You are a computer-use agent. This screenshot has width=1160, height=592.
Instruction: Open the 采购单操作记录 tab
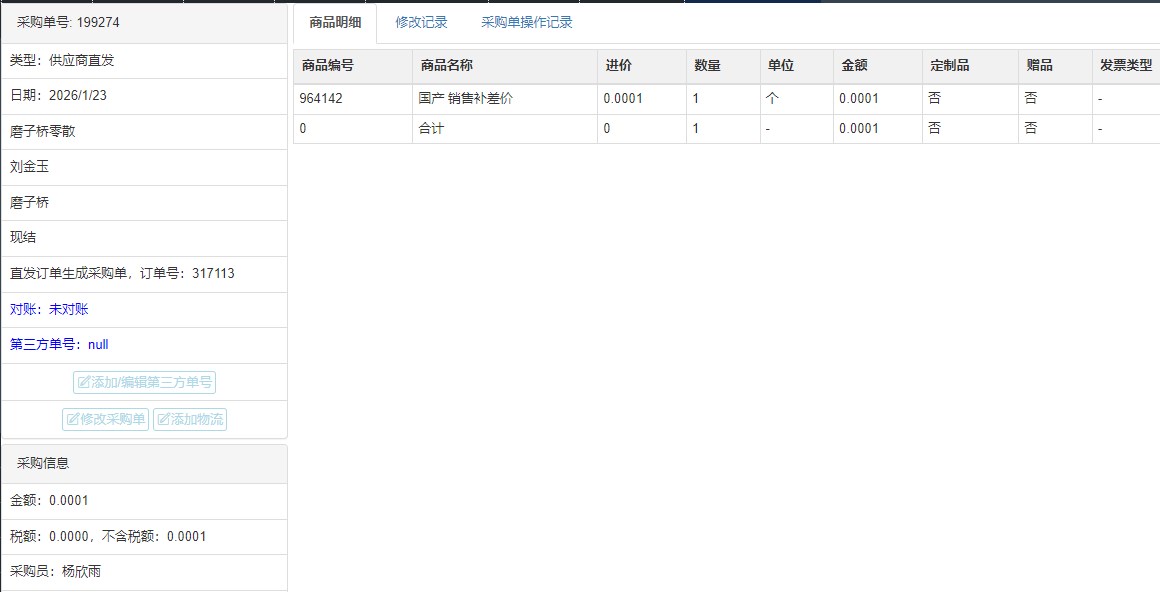point(526,22)
